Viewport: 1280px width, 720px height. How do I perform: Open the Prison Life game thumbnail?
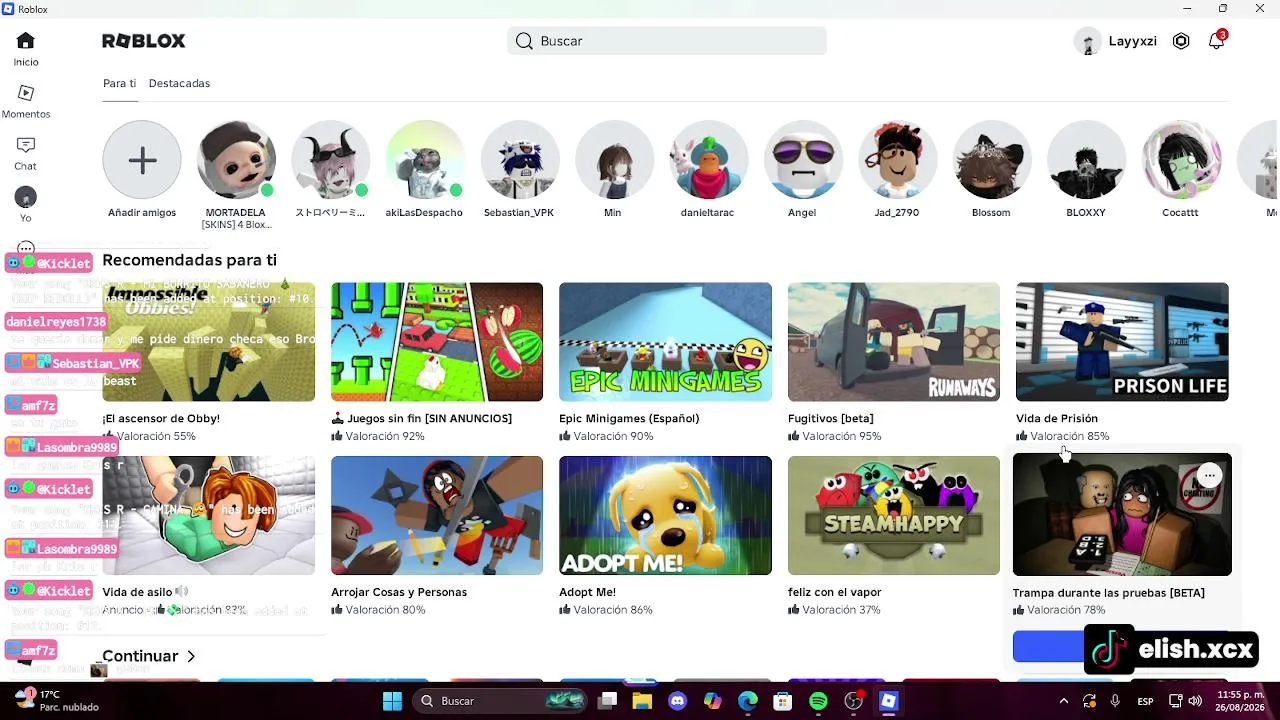click(x=1122, y=342)
